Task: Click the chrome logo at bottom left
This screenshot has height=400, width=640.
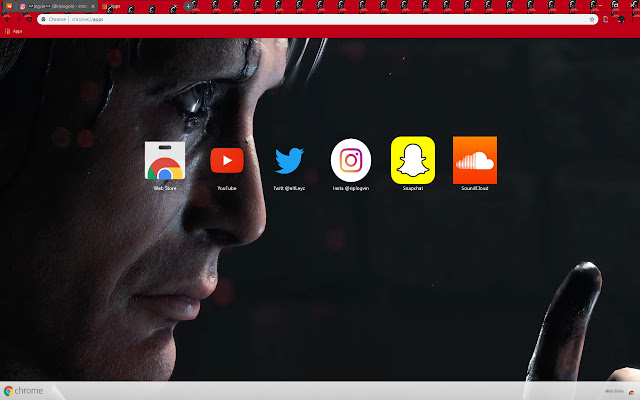Action: [x=23, y=391]
